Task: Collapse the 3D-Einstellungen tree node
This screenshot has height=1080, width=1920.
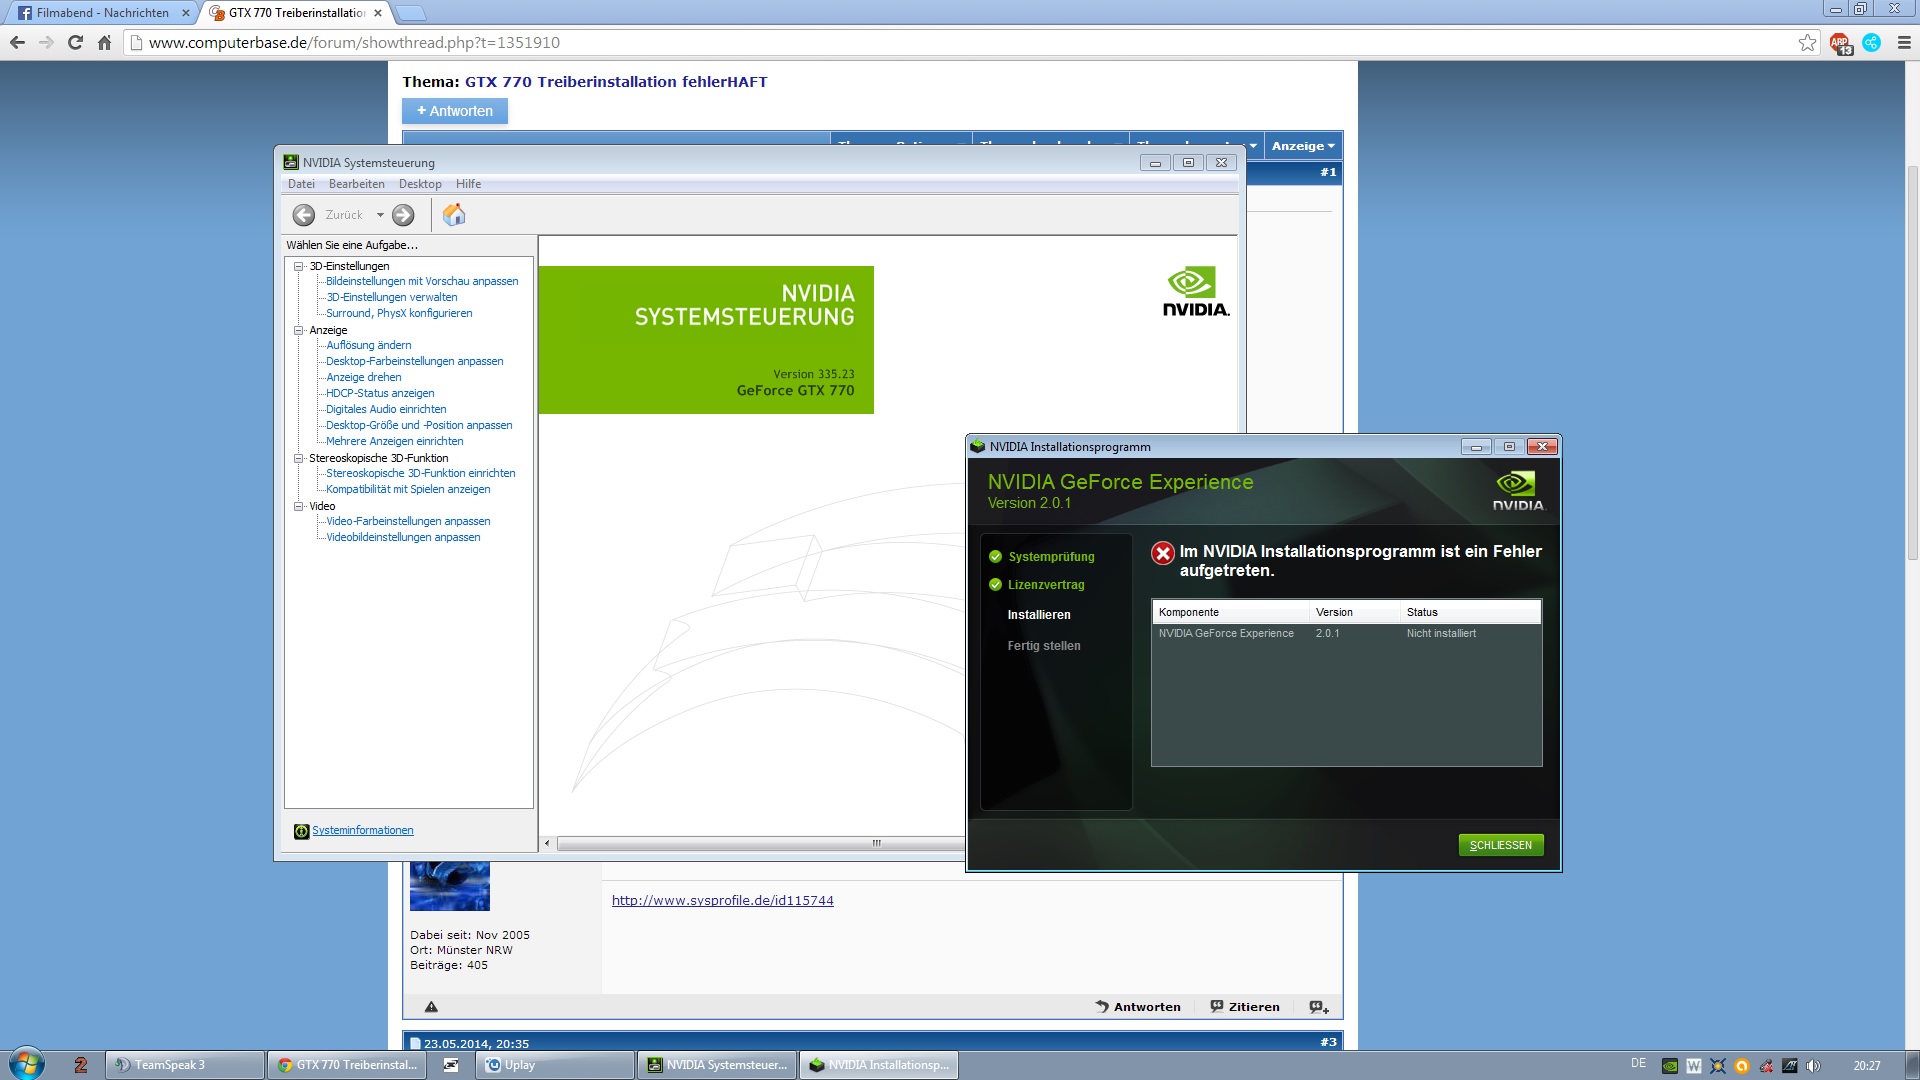Action: (x=298, y=266)
